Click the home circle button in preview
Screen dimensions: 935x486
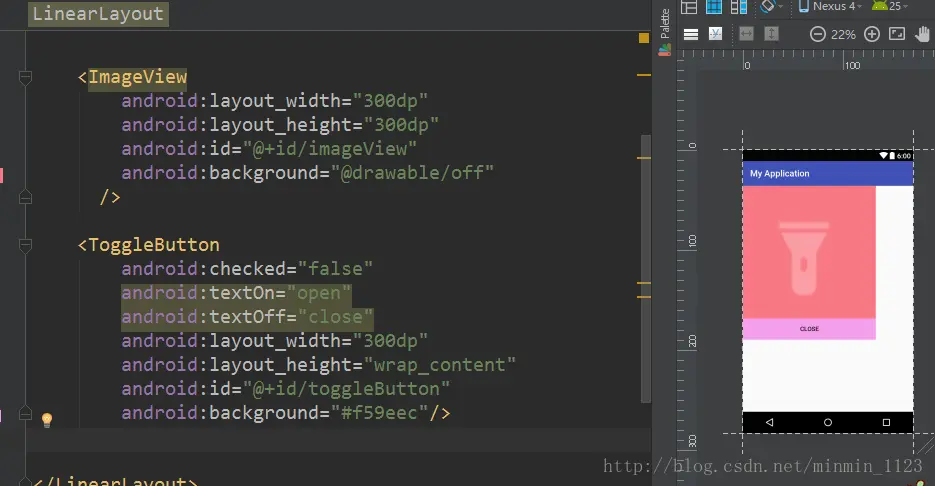click(828, 422)
